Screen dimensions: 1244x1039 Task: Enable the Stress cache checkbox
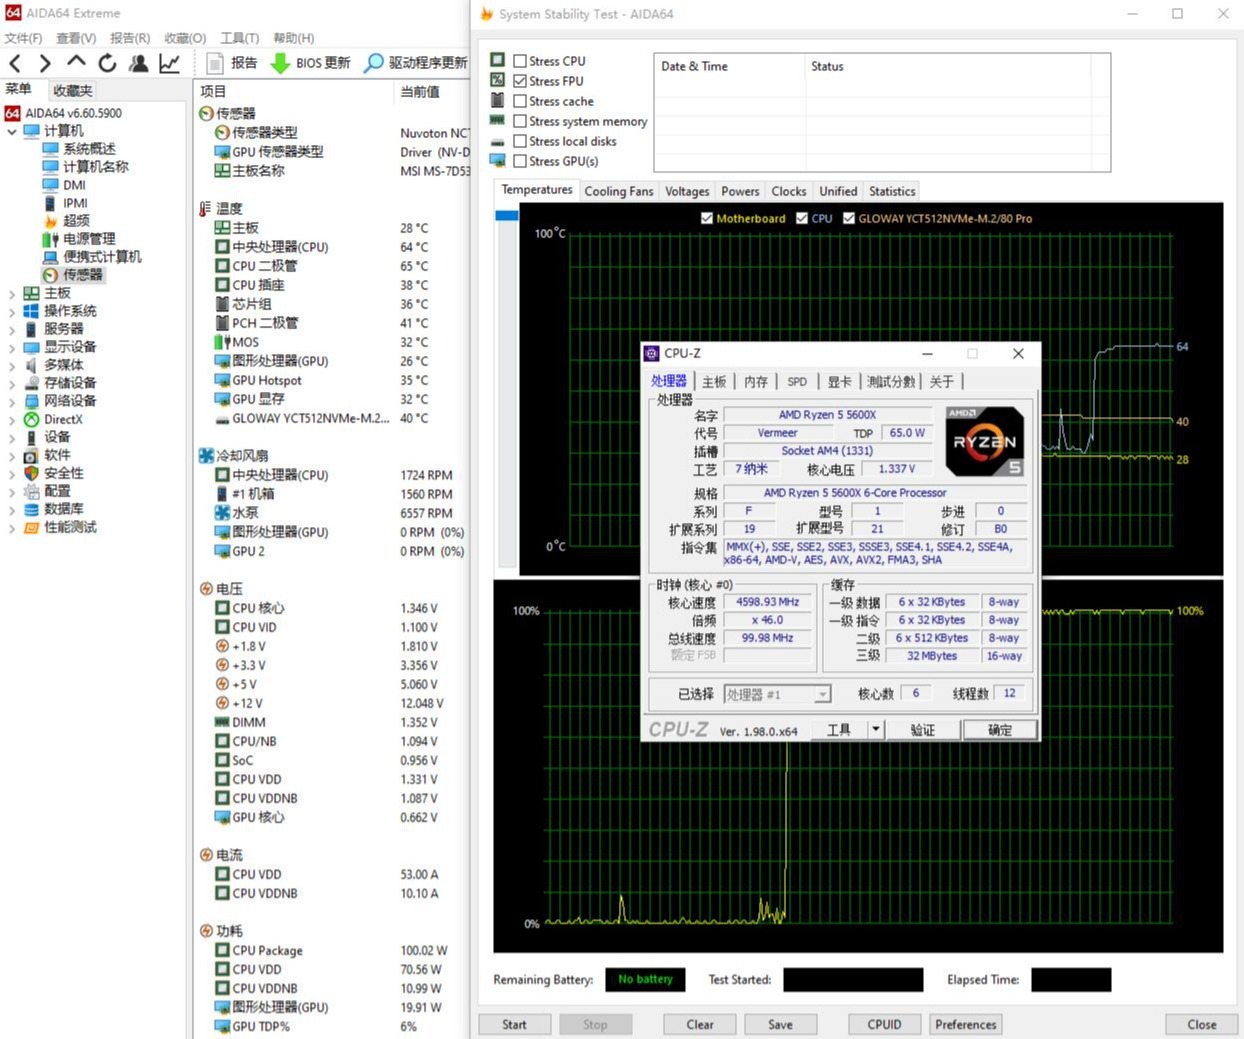point(520,101)
